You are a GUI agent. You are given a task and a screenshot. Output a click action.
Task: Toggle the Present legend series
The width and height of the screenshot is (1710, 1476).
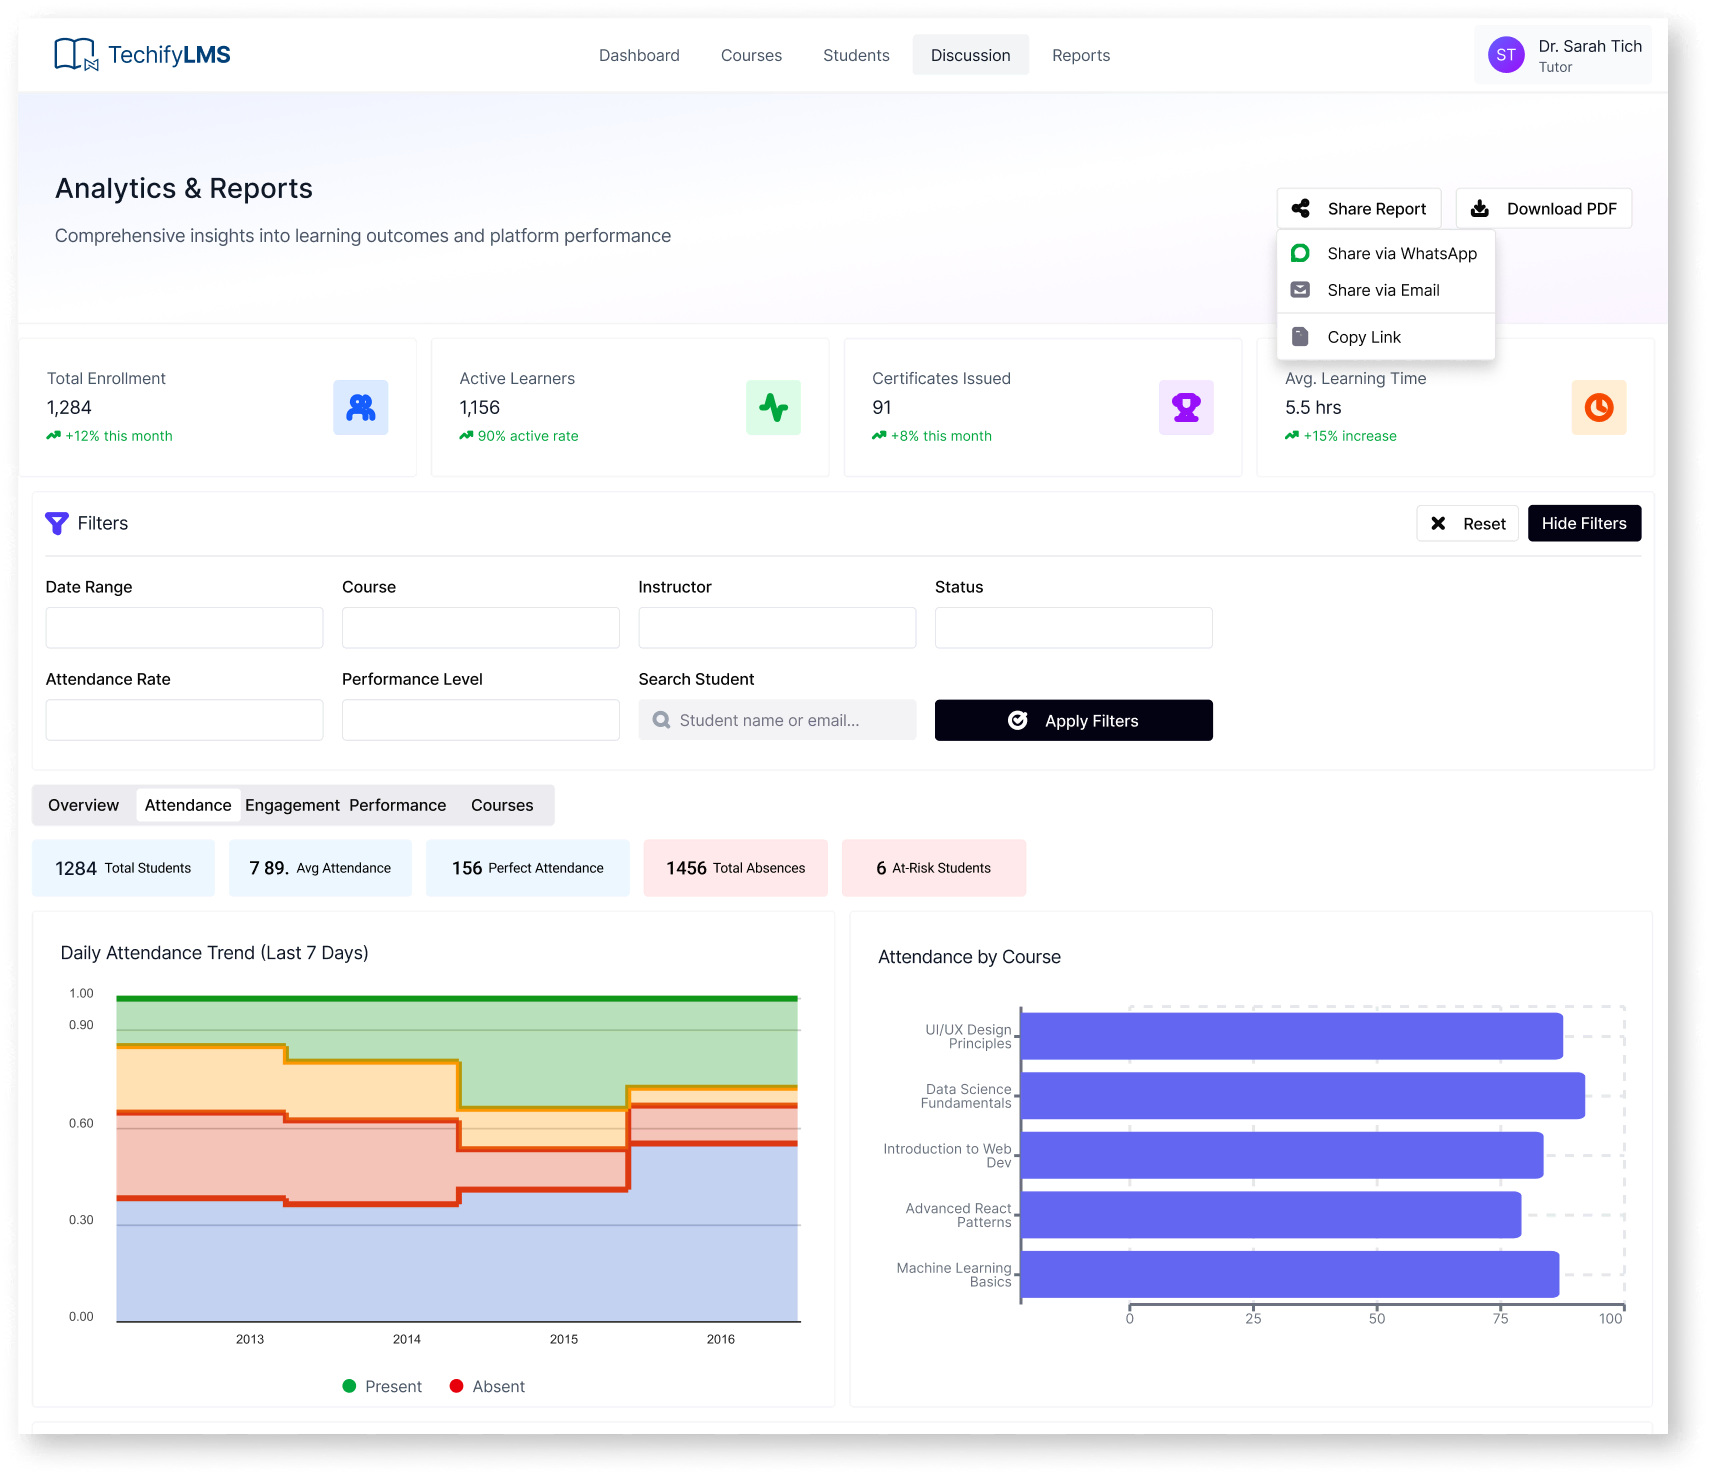pyautogui.click(x=382, y=1386)
